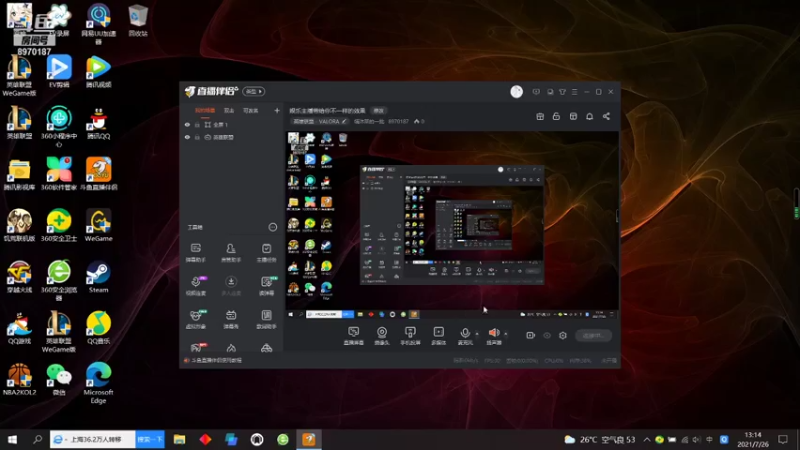The image size is (800, 450).
Task: Open the settings gear in the bottom bar
Action: pos(563,335)
